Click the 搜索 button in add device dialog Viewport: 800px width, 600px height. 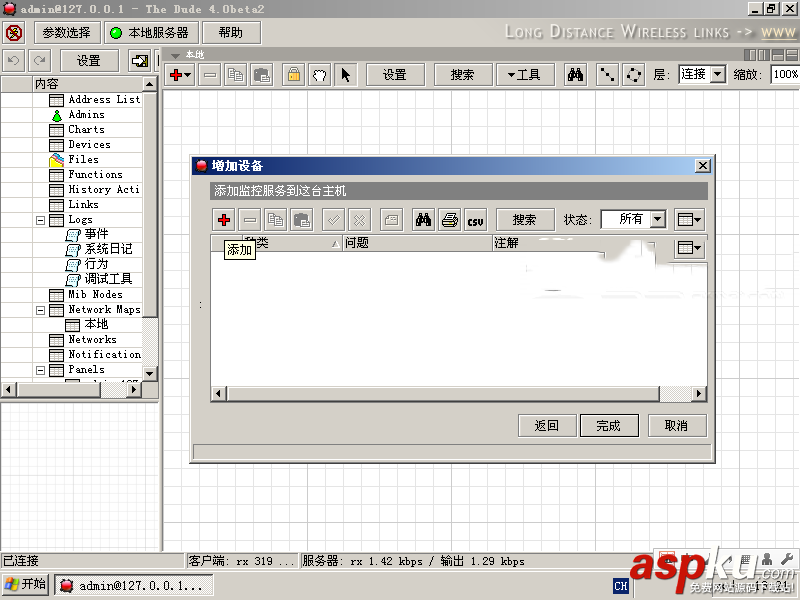coord(524,220)
